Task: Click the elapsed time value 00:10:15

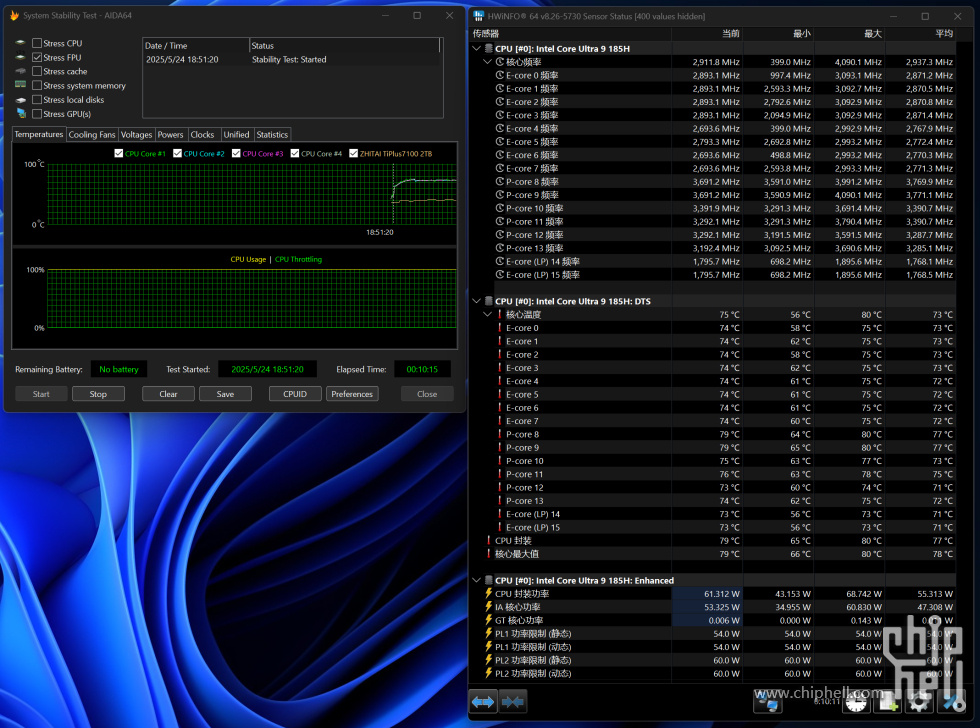Action: tap(422, 369)
